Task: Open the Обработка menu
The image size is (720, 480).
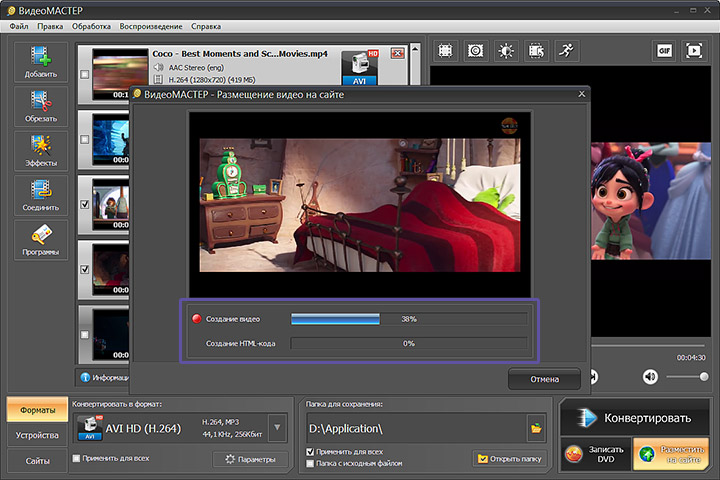Action: [91, 26]
